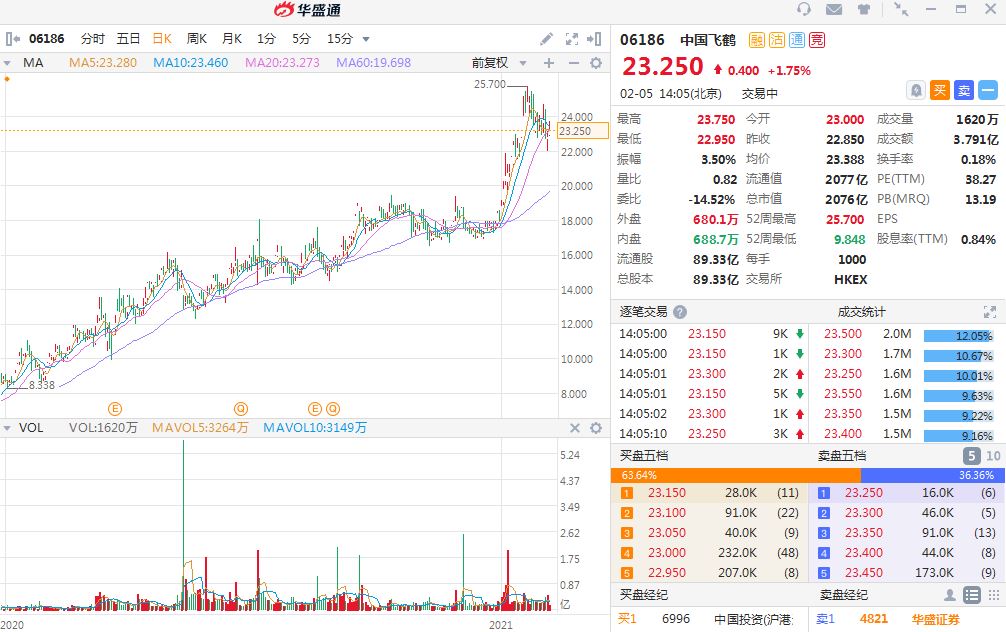Click the MAVOL5:3264万 label
Image resolution: width=1006 pixels, height=632 pixels.
pos(200,428)
